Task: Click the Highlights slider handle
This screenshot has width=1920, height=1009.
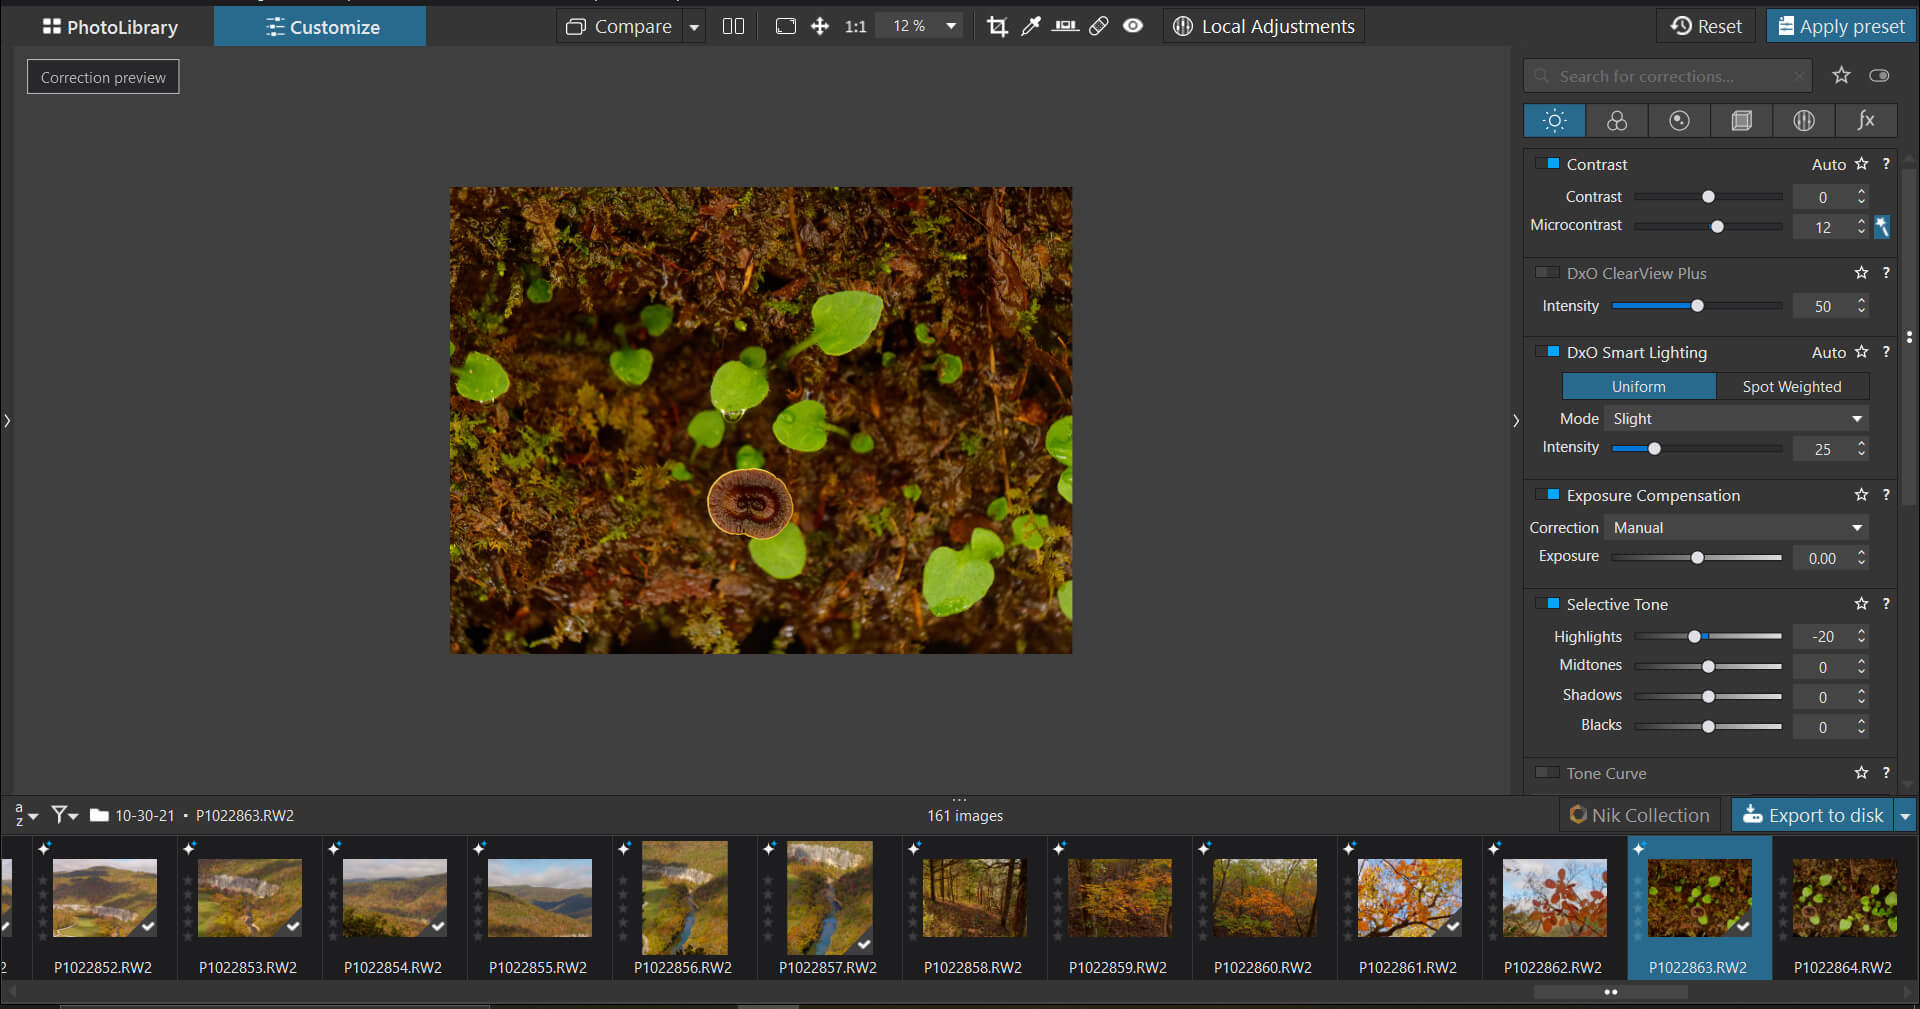Action: pyautogui.click(x=1694, y=637)
